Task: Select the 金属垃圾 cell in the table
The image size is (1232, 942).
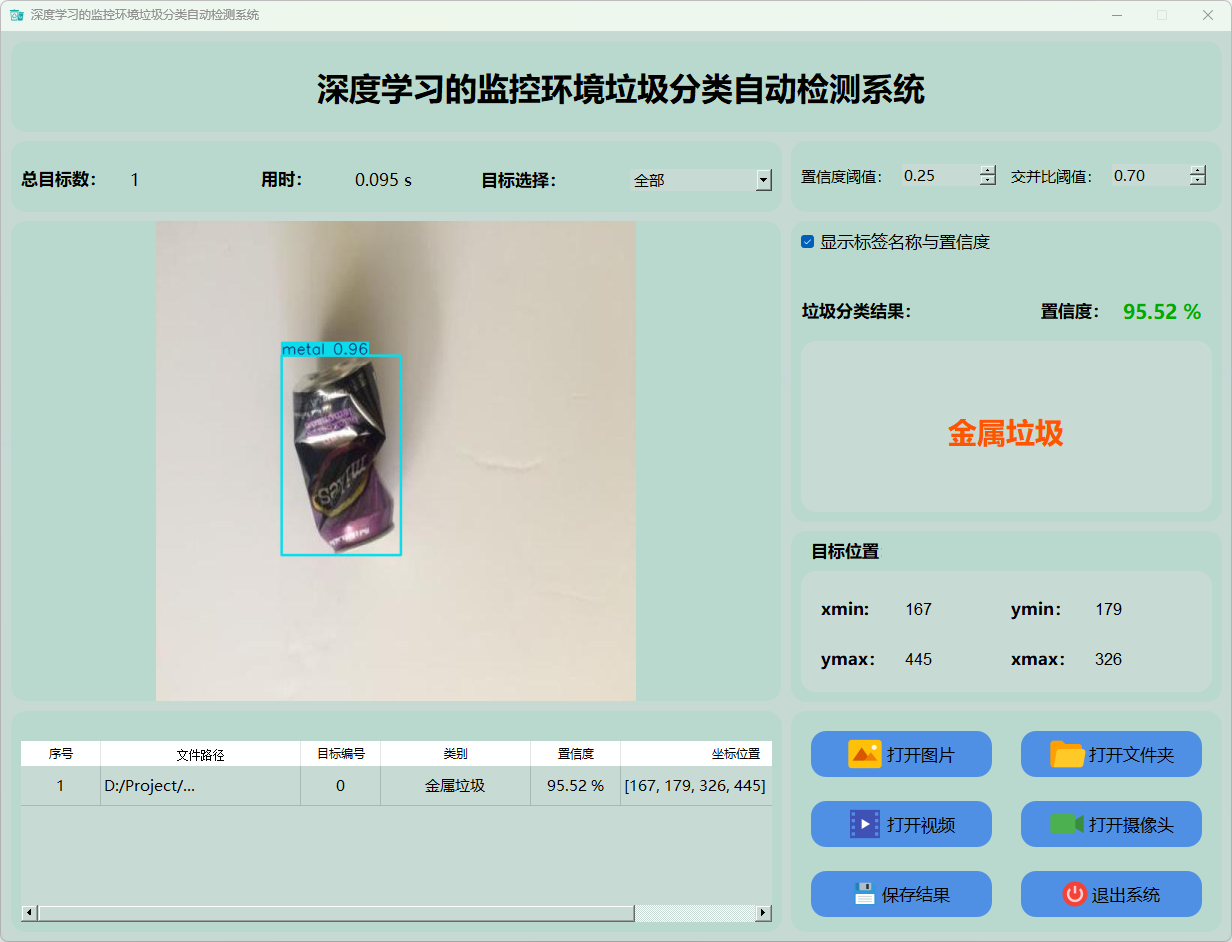Action: click(456, 786)
